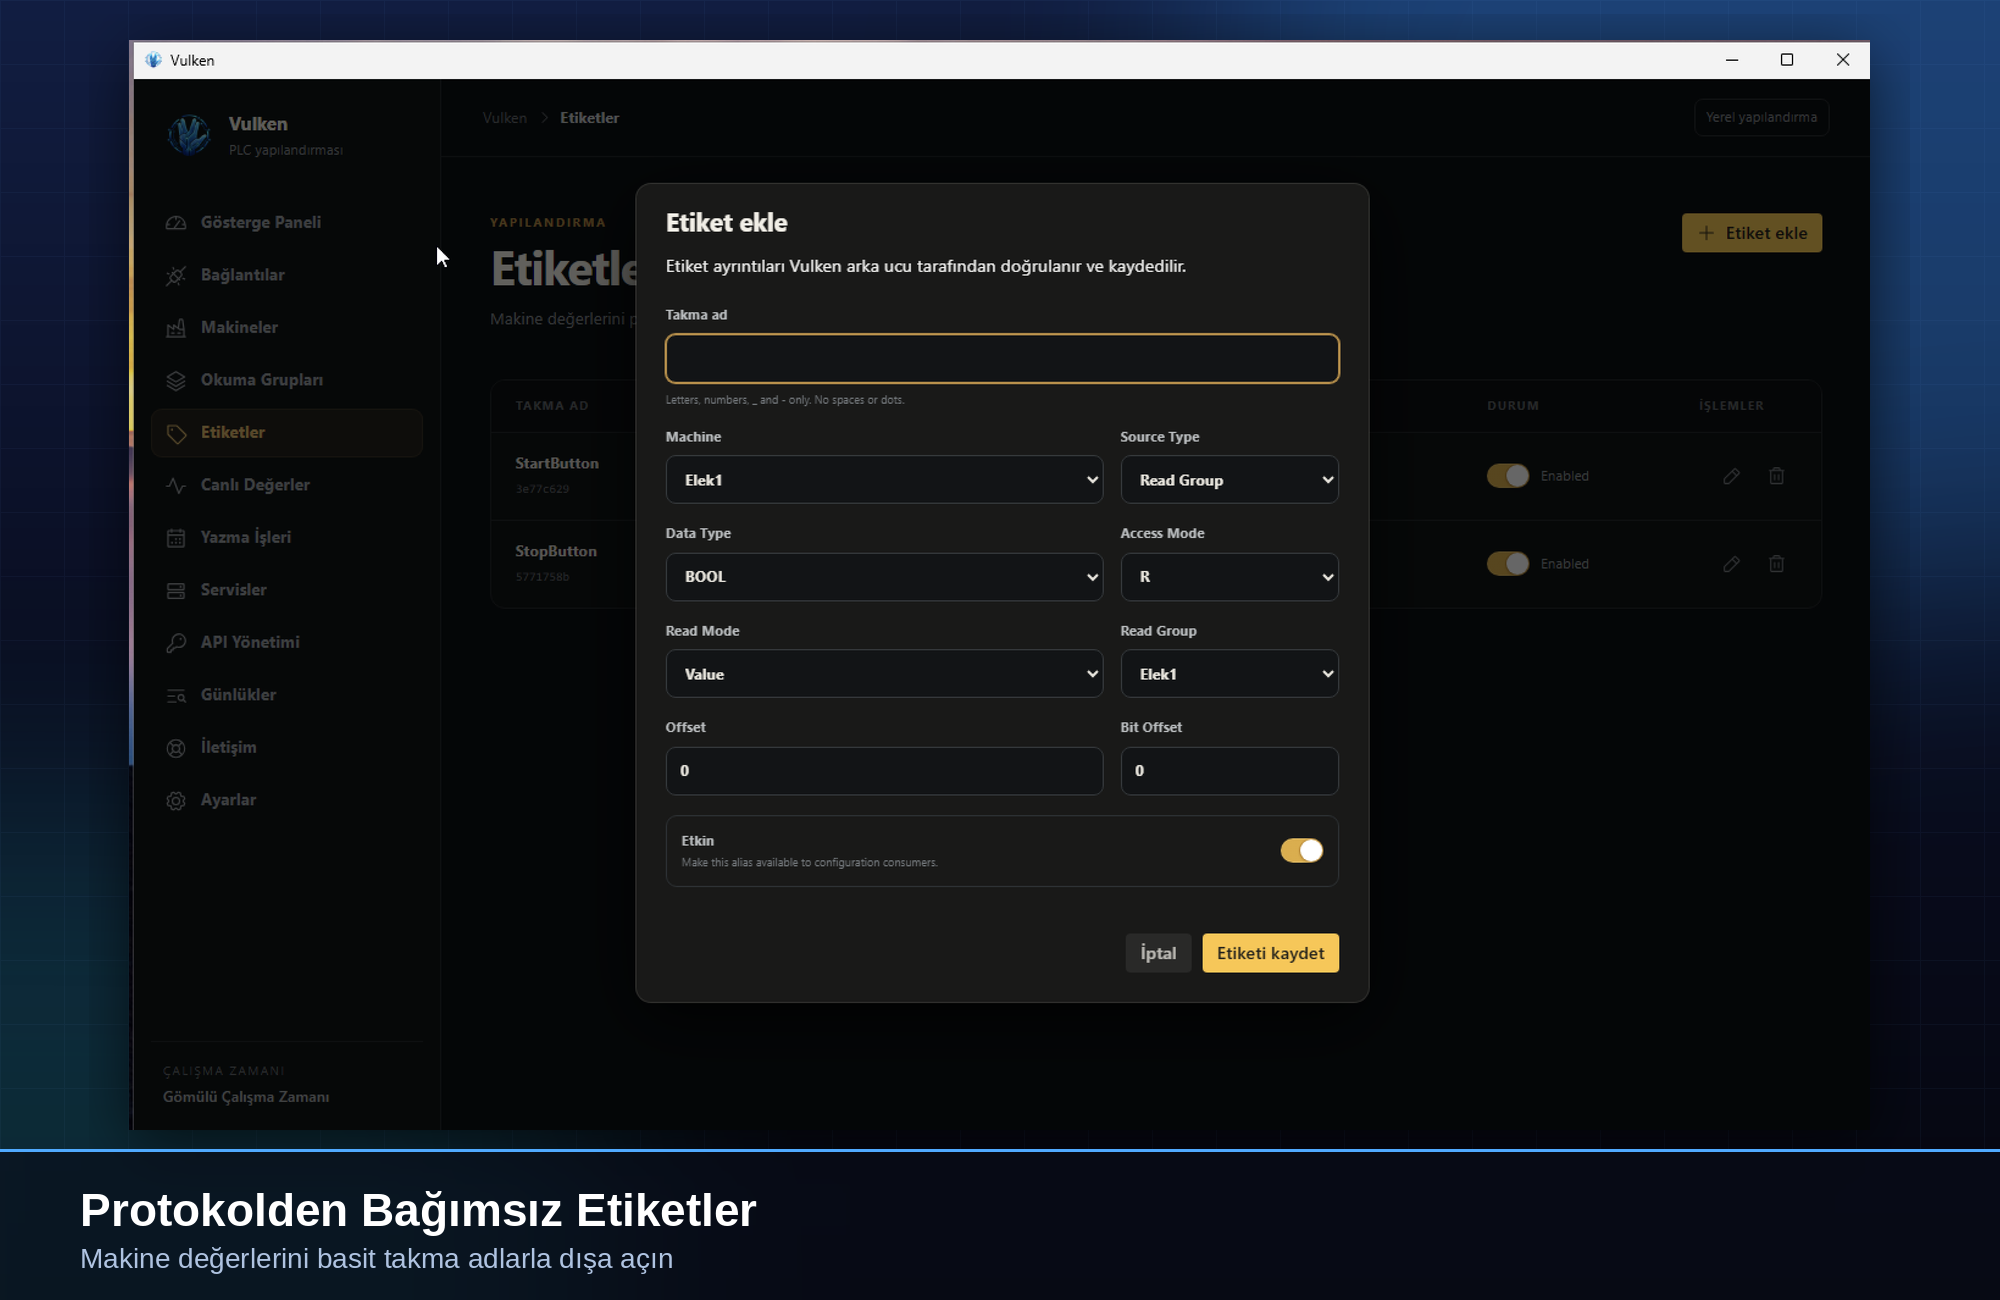Open Günlükler from sidebar
The width and height of the screenshot is (2000, 1300).
(x=287, y=695)
